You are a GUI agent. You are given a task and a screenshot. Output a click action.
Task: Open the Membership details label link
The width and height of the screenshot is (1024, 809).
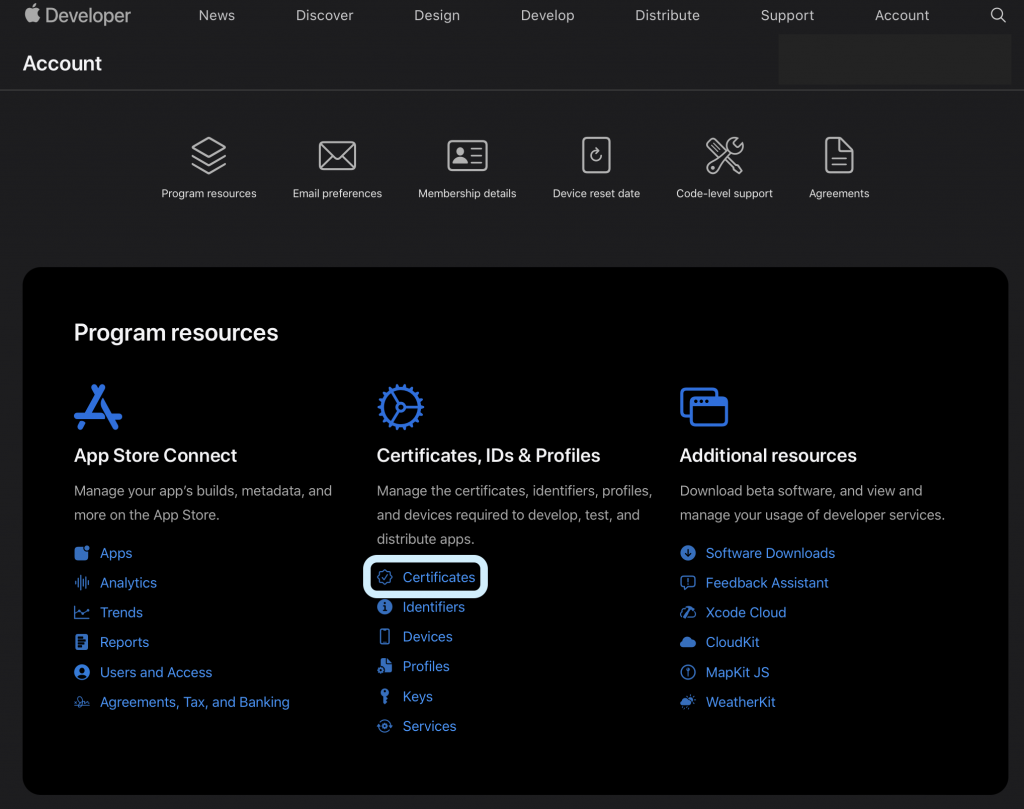[x=467, y=193]
